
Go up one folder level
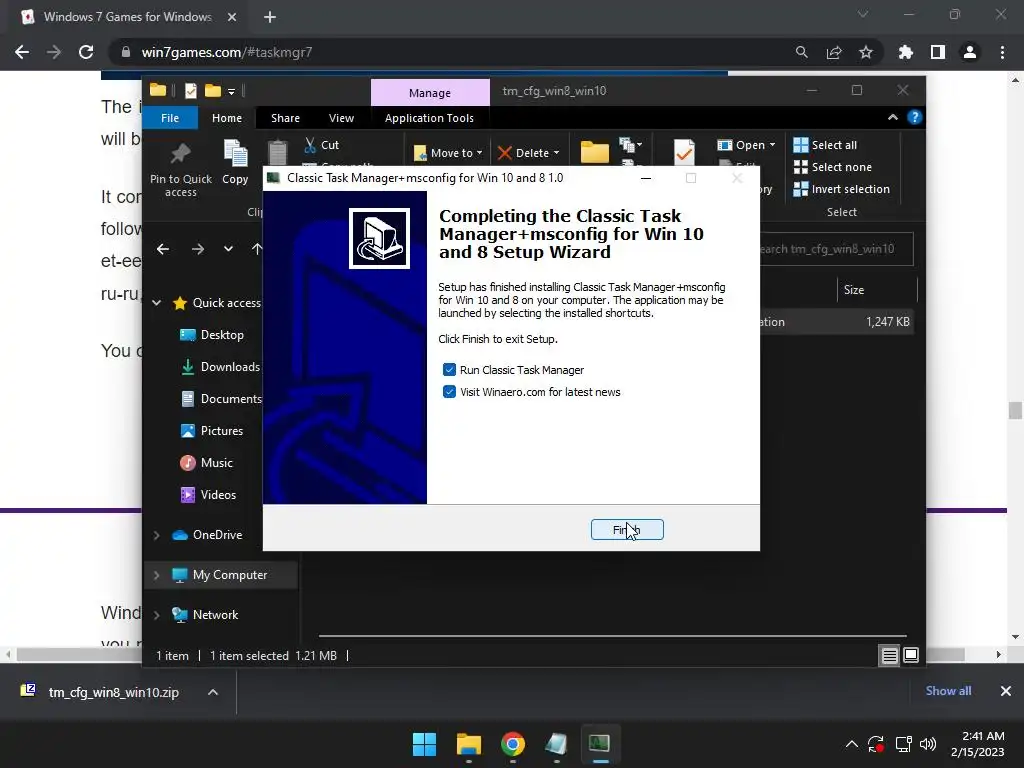(x=257, y=249)
